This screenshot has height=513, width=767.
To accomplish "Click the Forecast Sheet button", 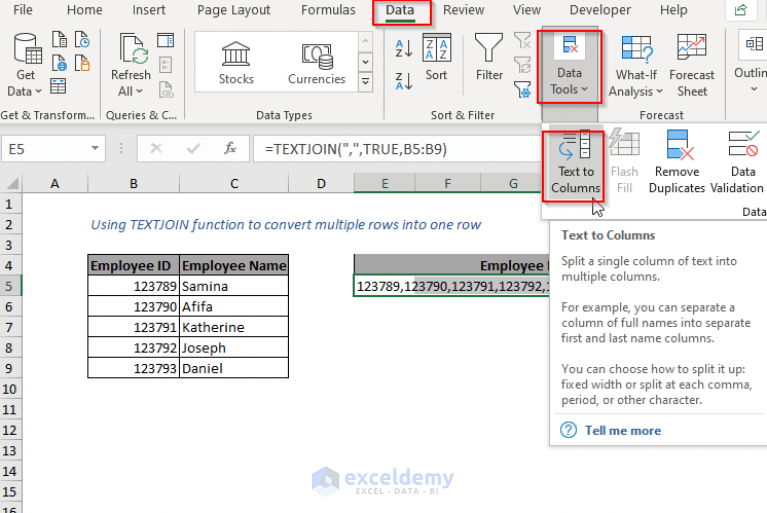I will click(692, 66).
